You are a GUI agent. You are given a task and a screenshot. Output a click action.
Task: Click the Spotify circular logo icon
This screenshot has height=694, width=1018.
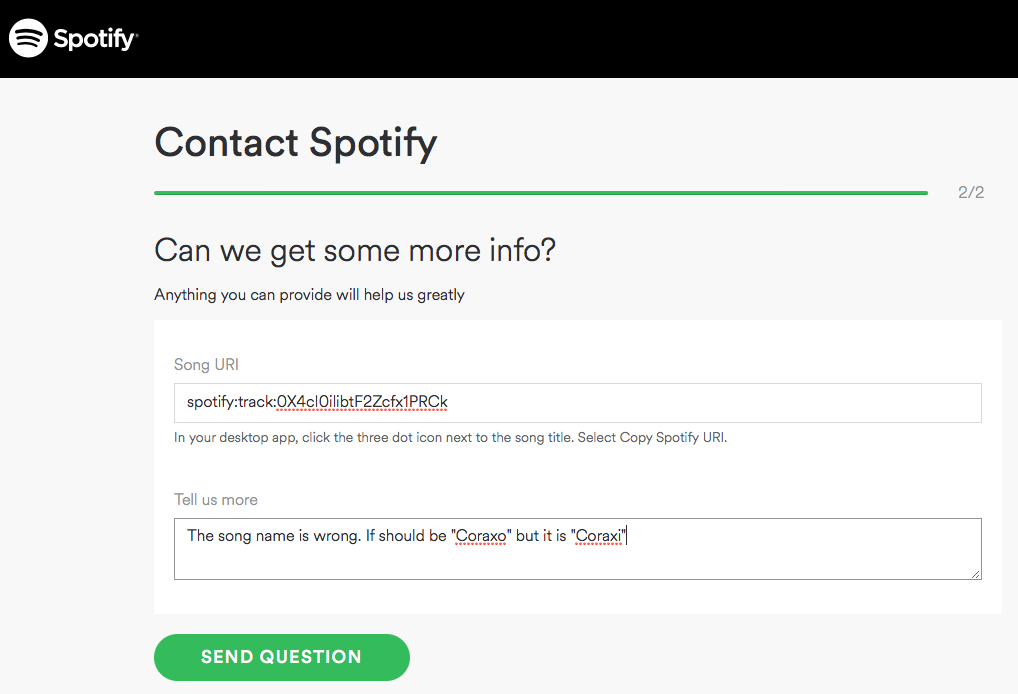click(x=29, y=38)
